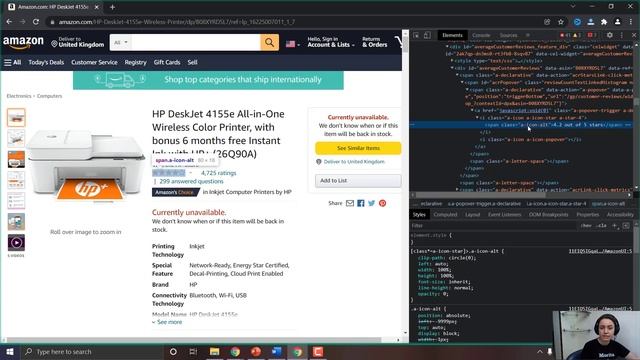This screenshot has height=360, width=640.
Task: Open Gift Cards nav item
Action: pos(167,62)
